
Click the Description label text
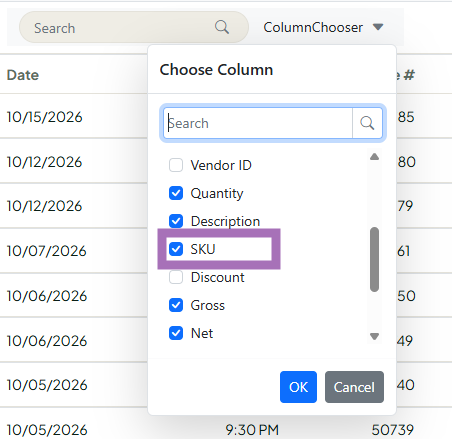click(x=225, y=221)
